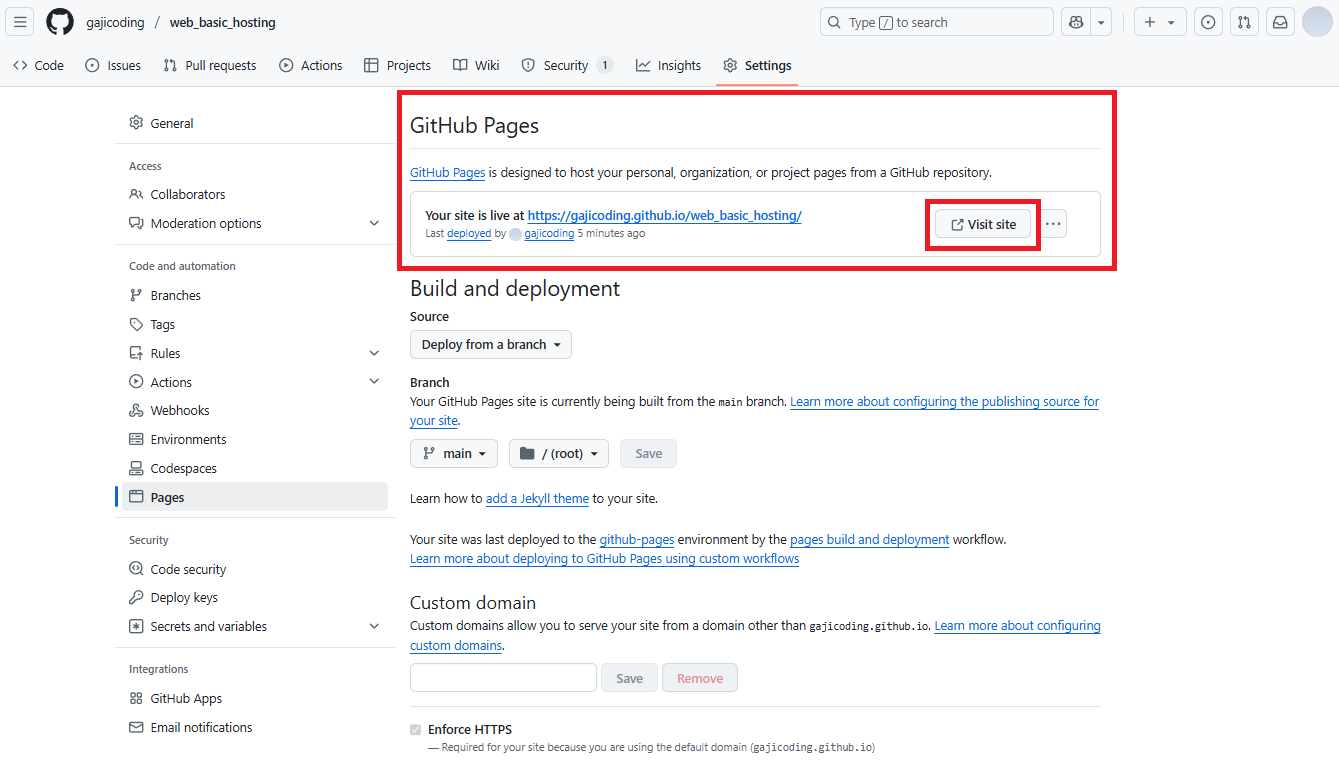Image resolution: width=1339 pixels, height=766 pixels.
Task: Open the pull requests header icon
Action: pos(1244,22)
